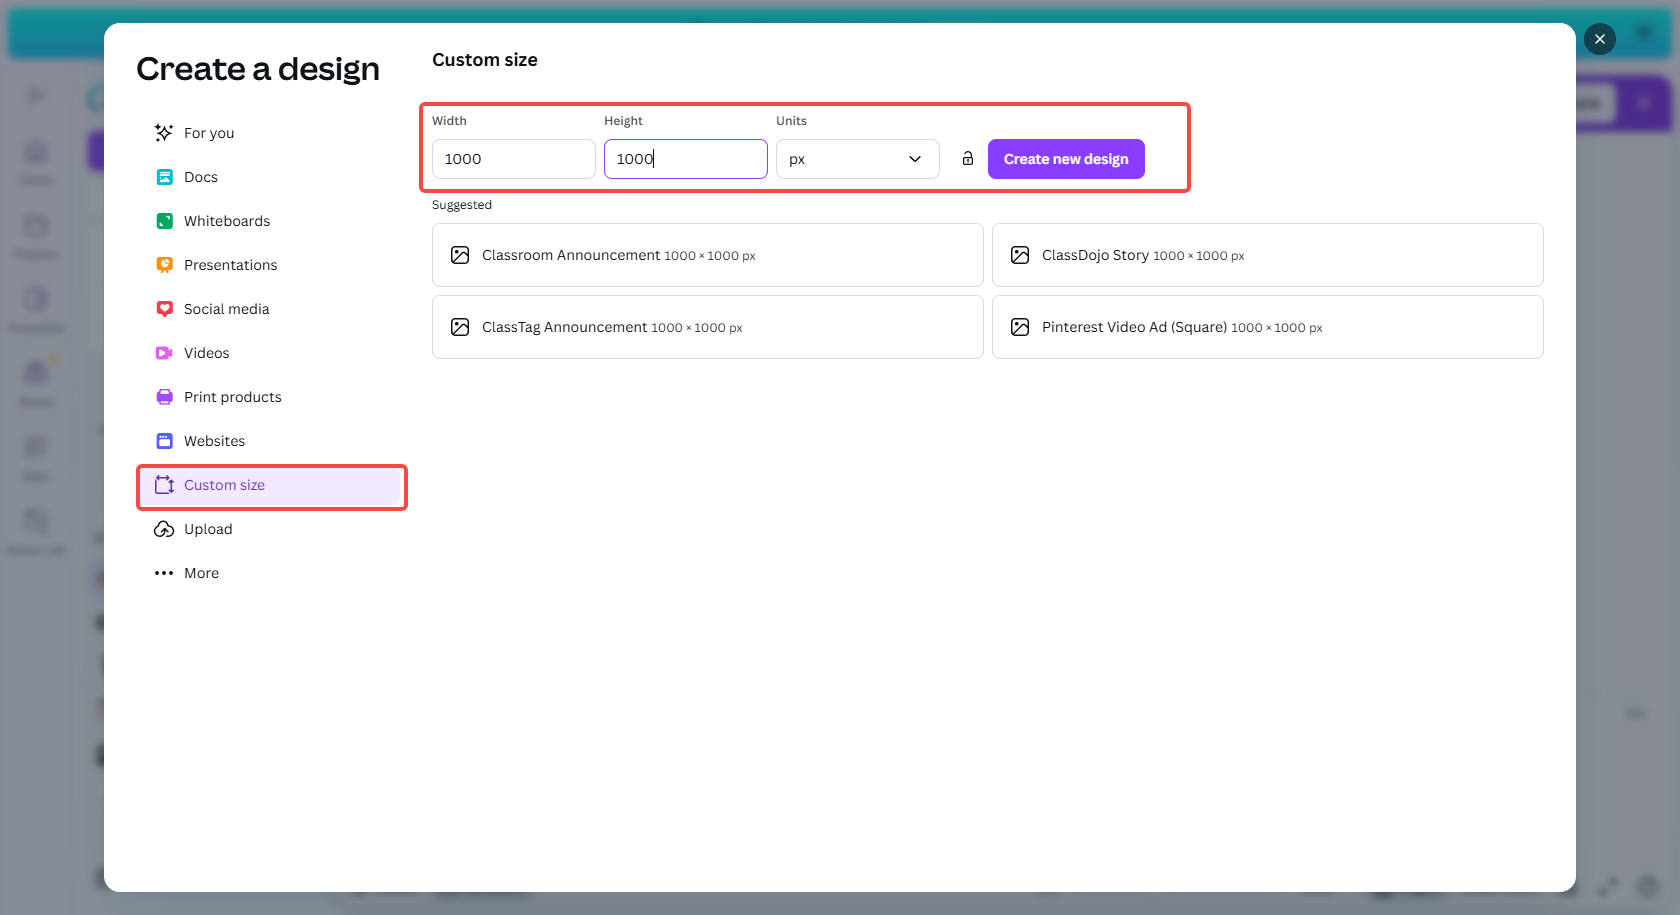Click the Print products printer icon

[164, 397]
